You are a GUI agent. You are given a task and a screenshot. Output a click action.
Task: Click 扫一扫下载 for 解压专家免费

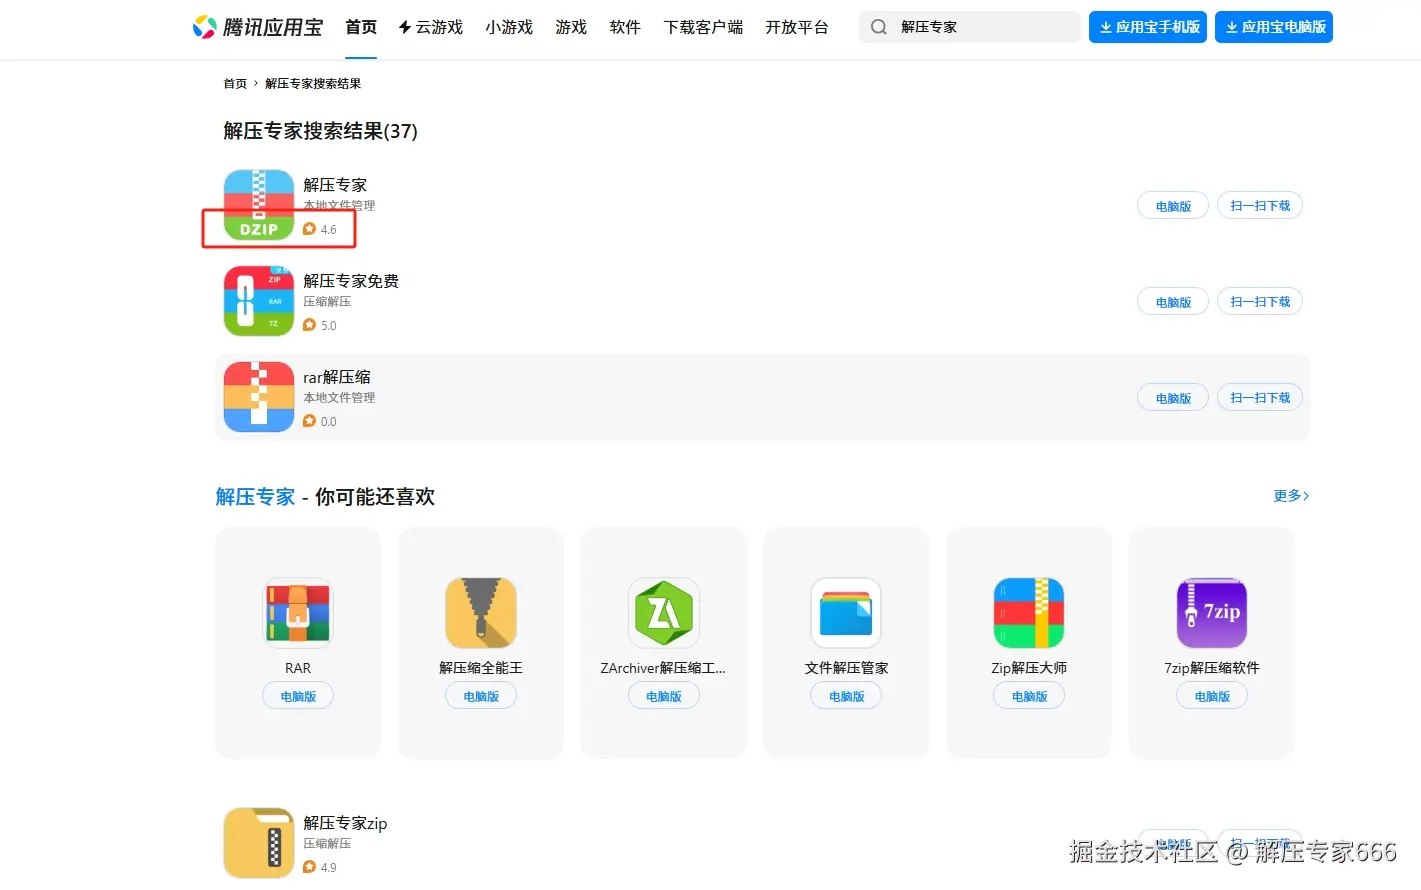[1260, 302]
